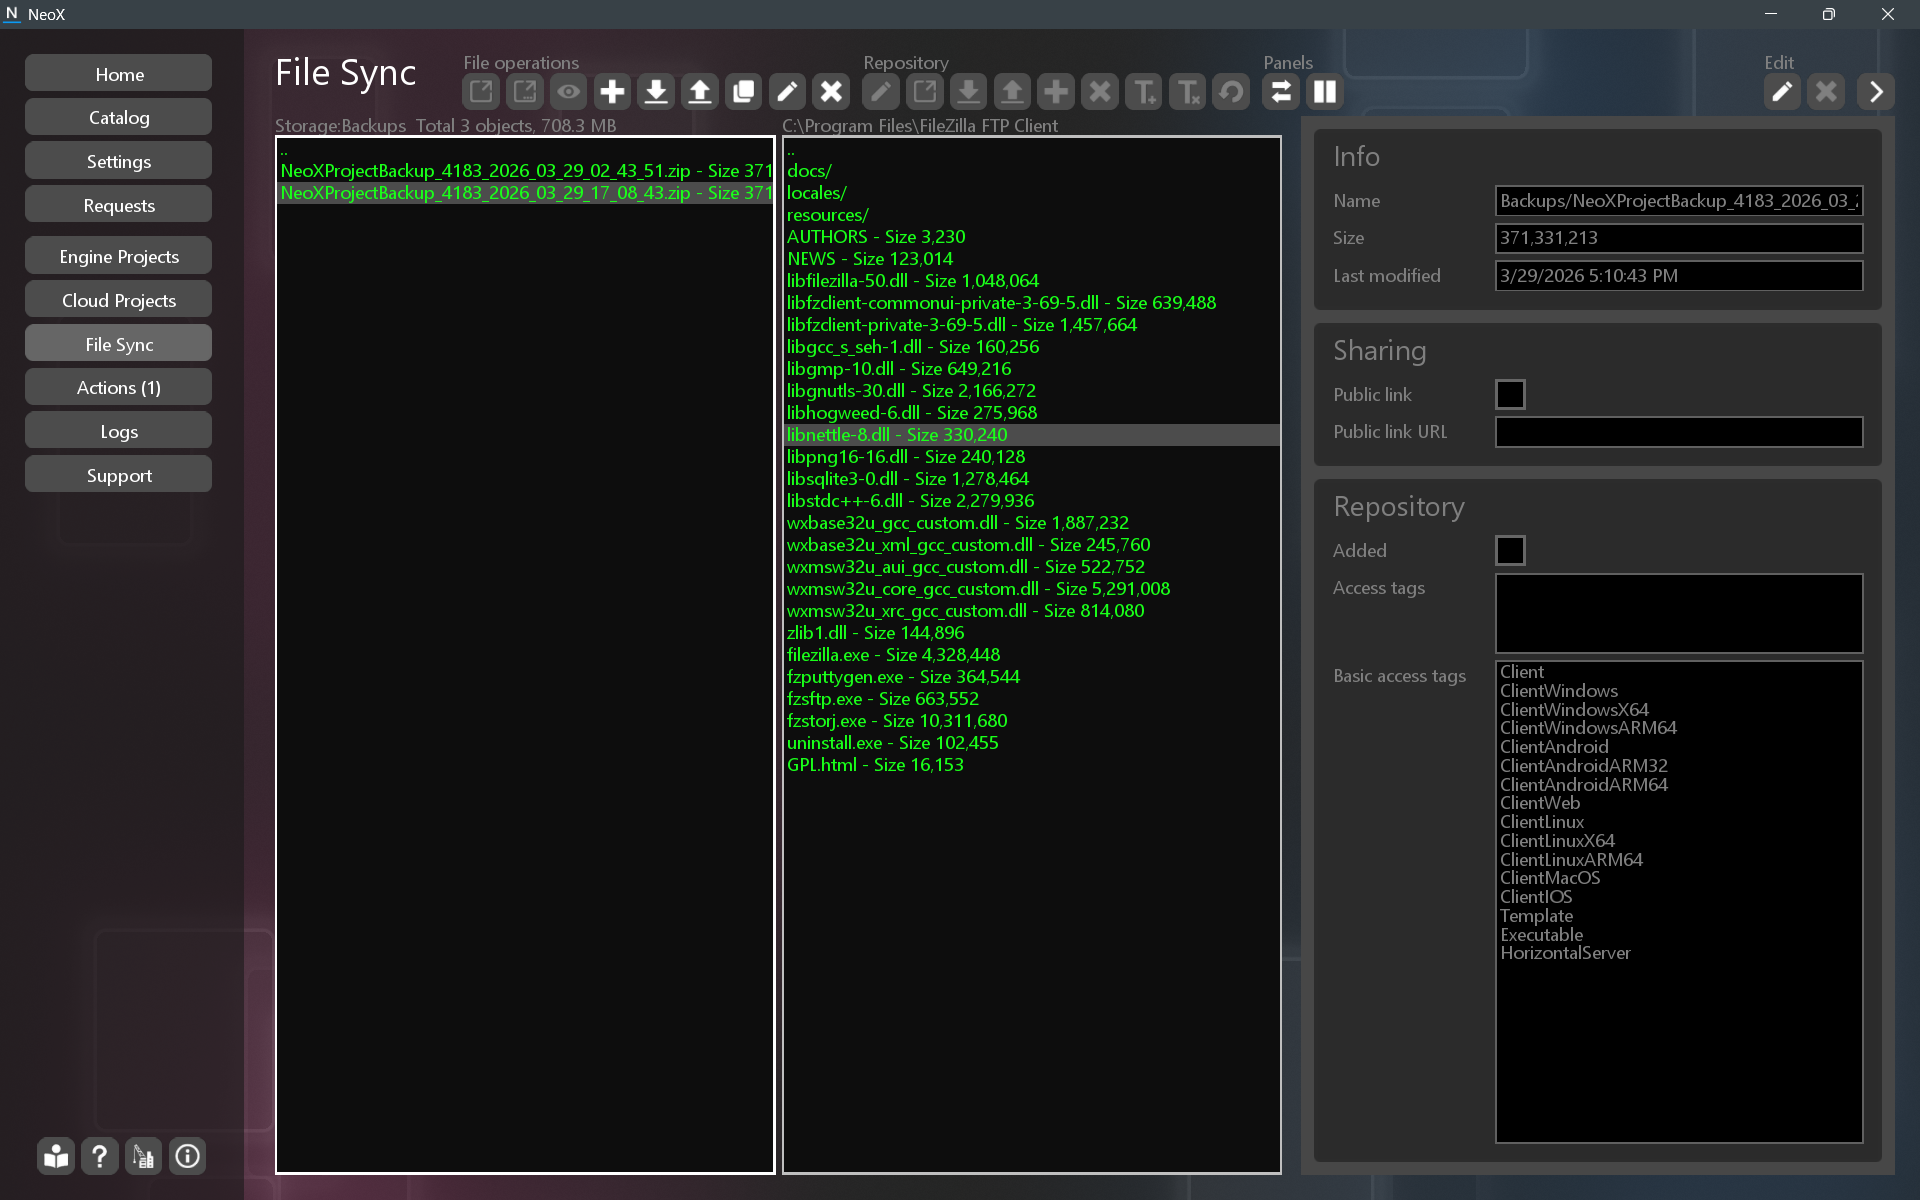Click the copy icon in File operations
The image size is (1920, 1200).
(x=743, y=92)
